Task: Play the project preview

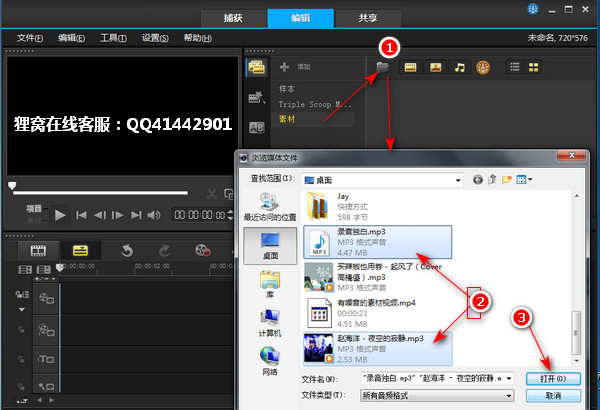Action: tap(60, 215)
